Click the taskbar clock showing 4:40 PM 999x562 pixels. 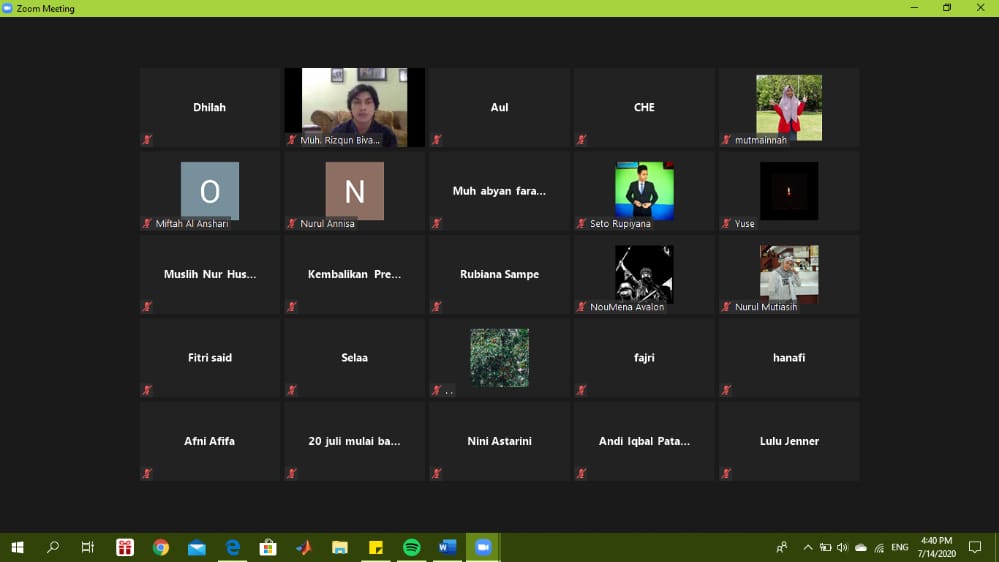coord(938,547)
